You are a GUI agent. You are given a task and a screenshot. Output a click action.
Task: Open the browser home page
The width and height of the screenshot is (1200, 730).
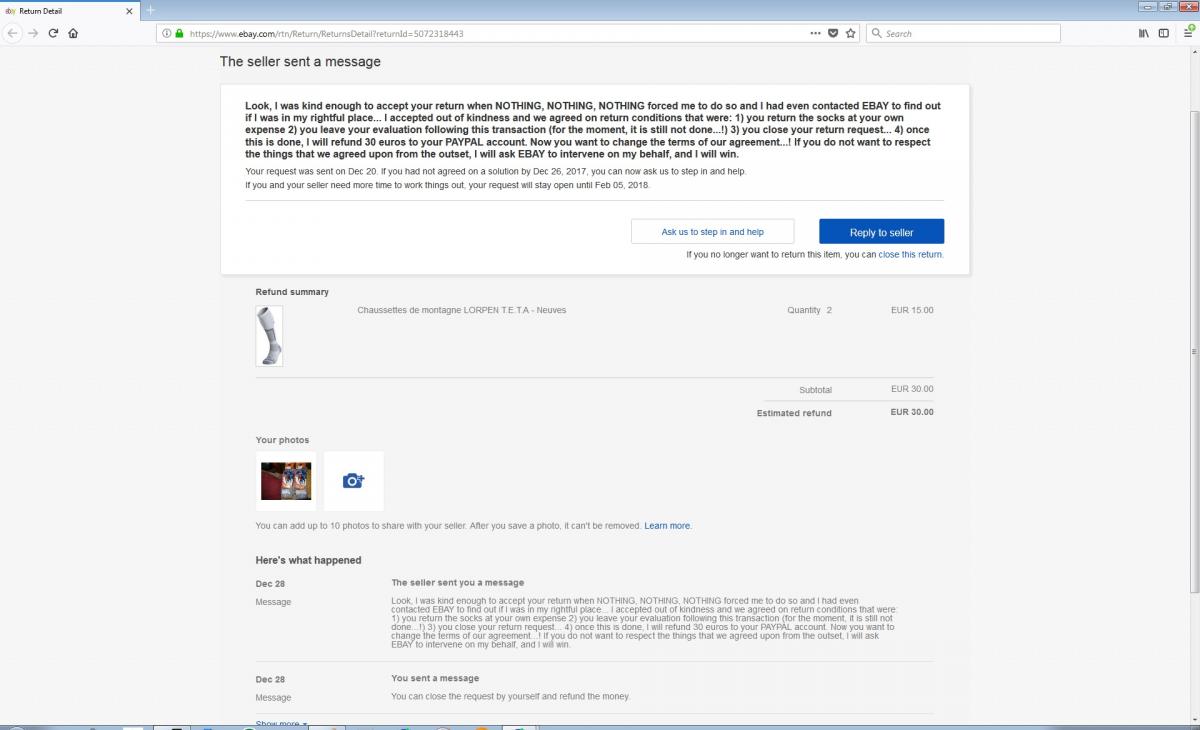click(x=73, y=33)
